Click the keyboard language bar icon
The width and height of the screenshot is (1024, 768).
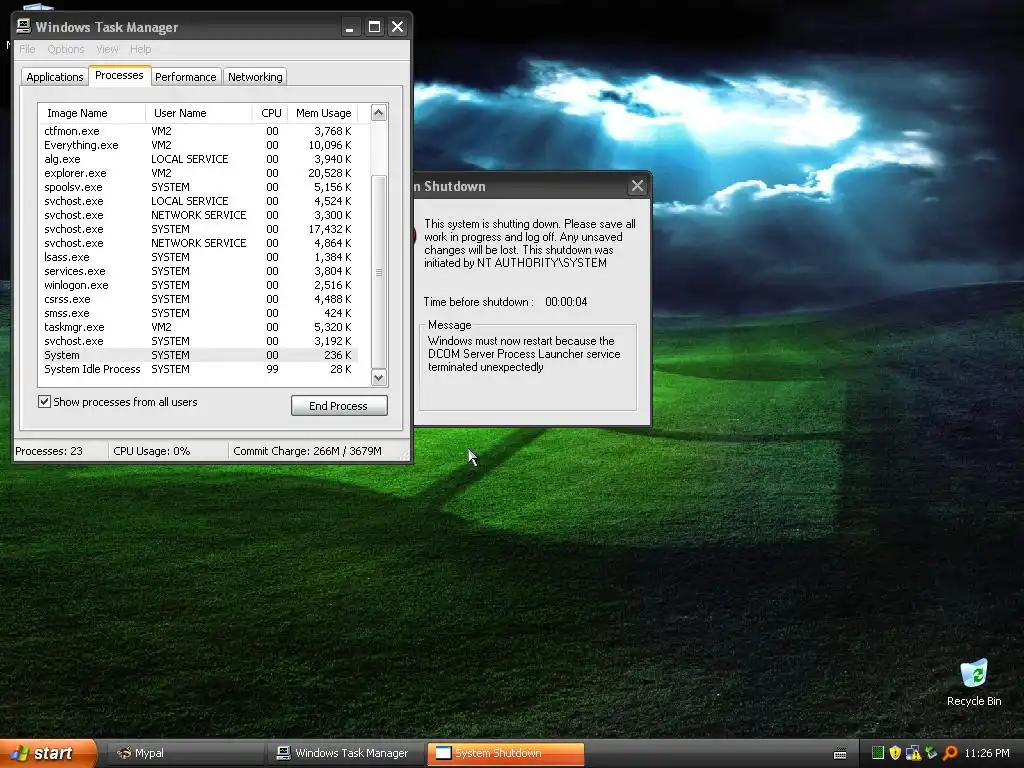pos(840,754)
